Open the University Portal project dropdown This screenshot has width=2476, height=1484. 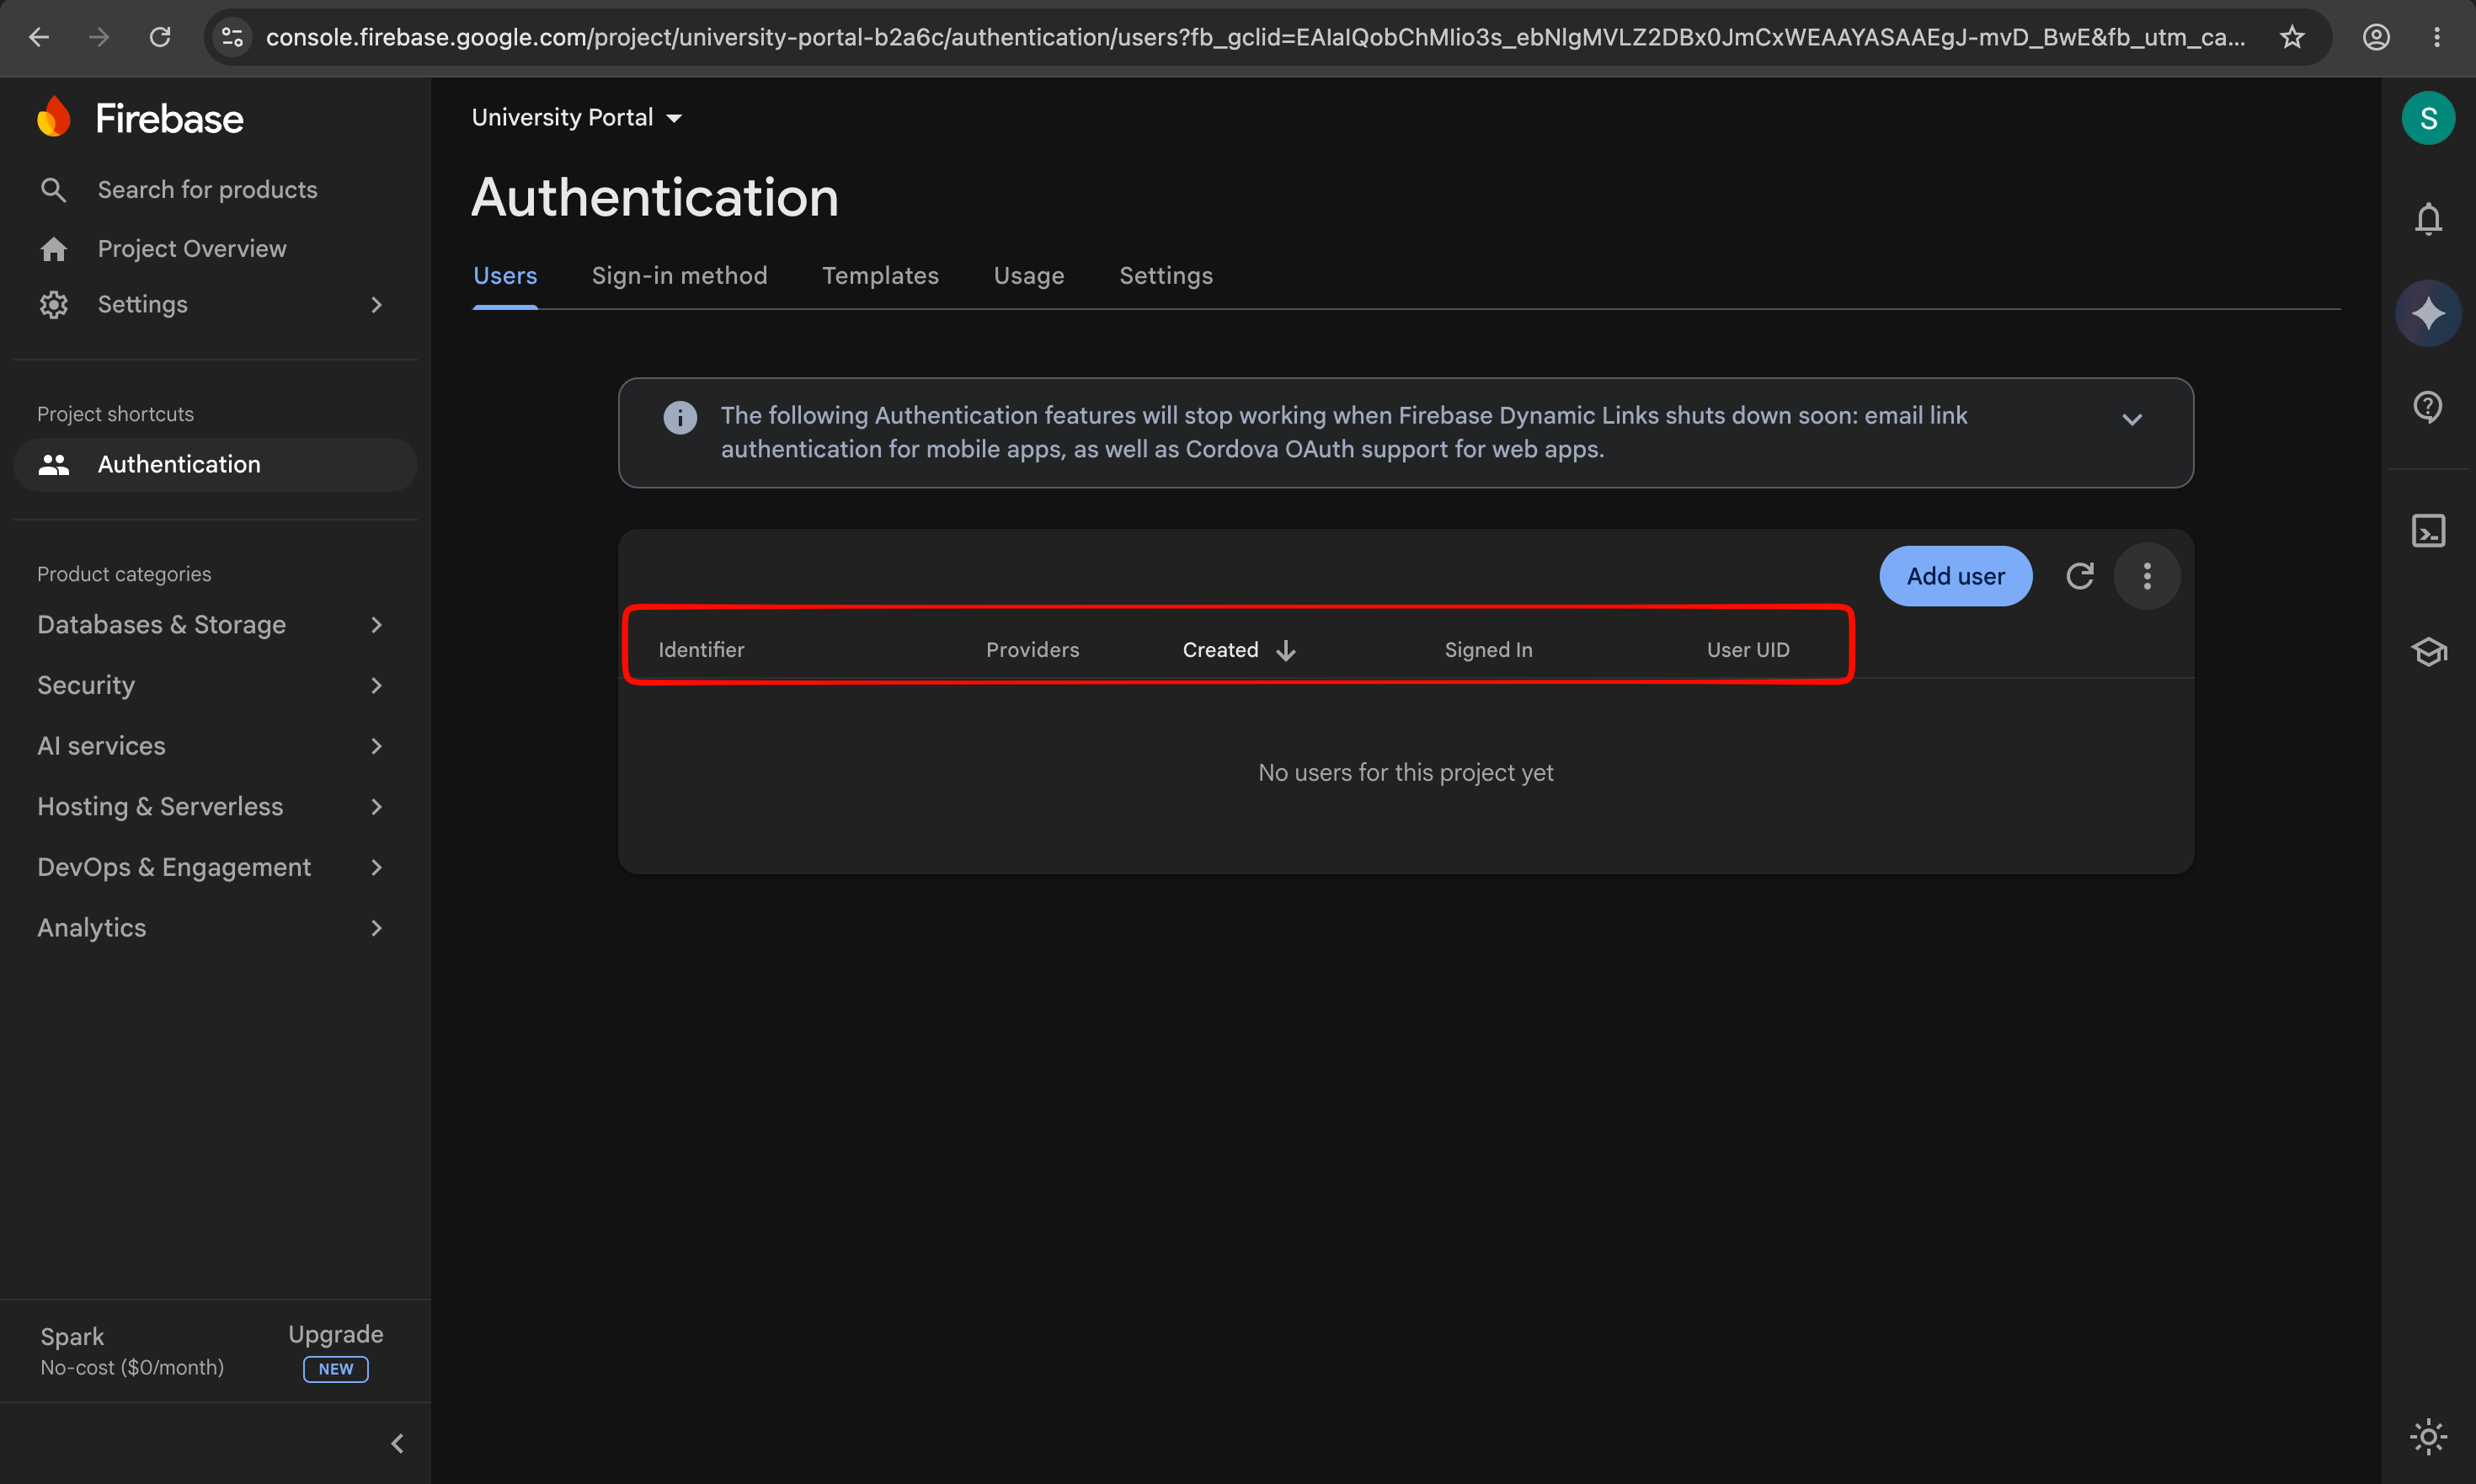[577, 118]
